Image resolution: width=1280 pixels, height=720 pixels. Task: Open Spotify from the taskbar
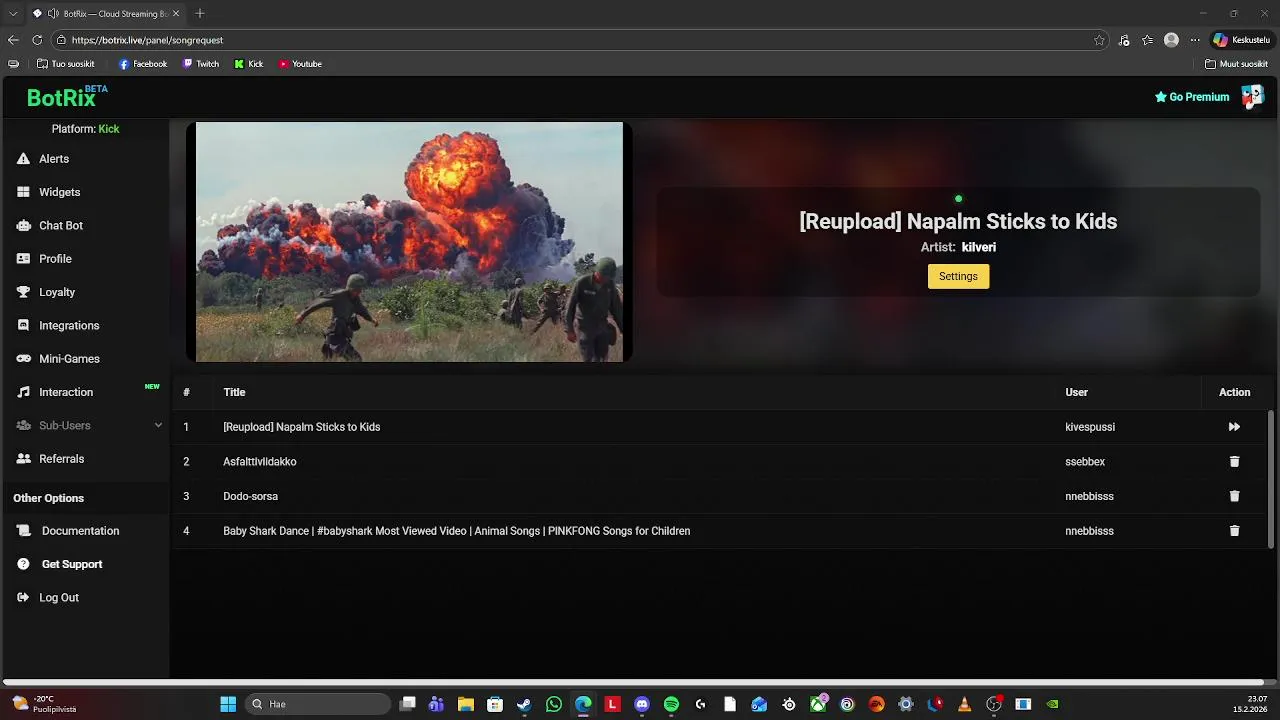pos(671,704)
